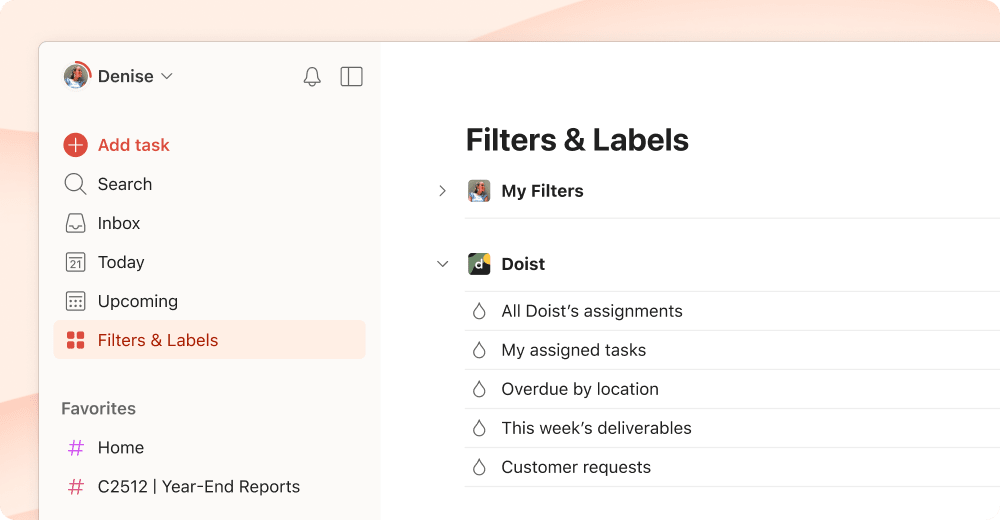1000x520 pixels.
Task: Select This week's deliverables filter
Action: click(596, 428)
